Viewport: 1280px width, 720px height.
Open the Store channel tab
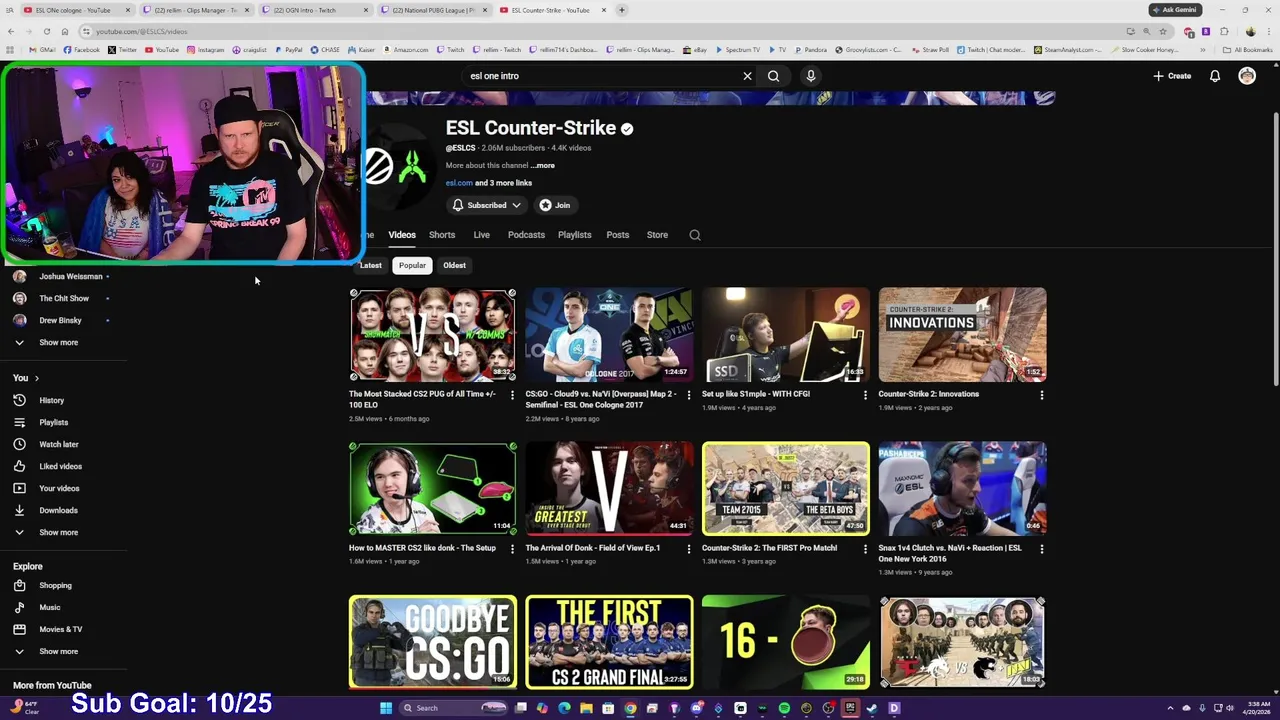657,235
